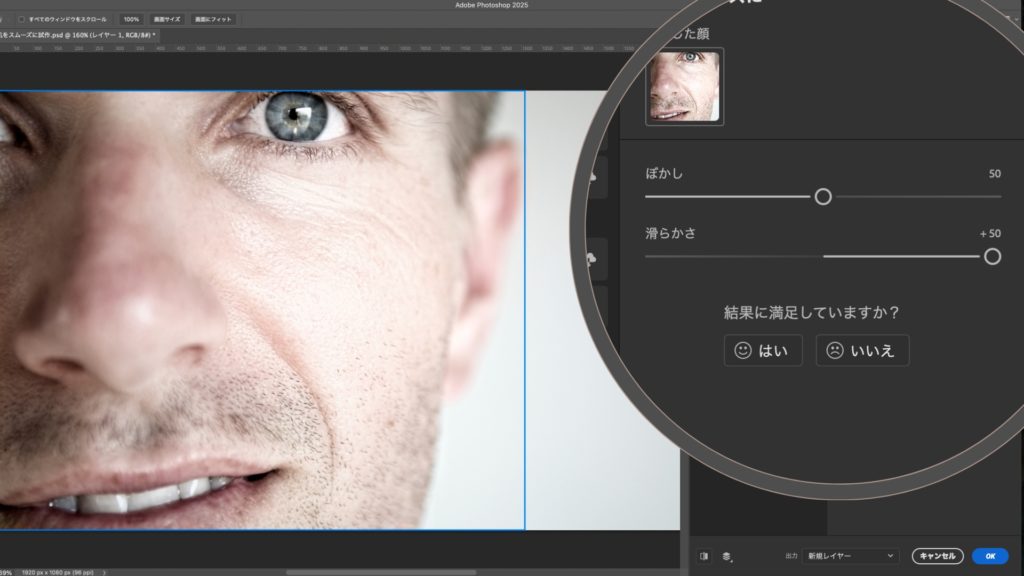Viewport: 1024px width, 576px height.
Task: Click the 画面にフィット button
Action: 213,19
